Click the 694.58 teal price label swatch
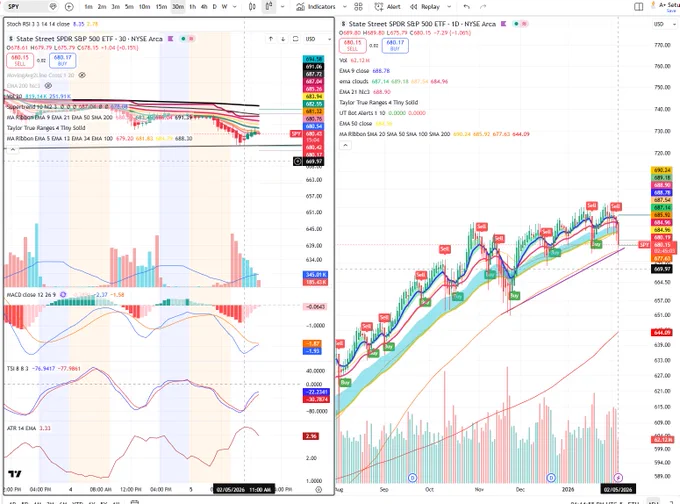Screen dimensions: 680x504 (x=313, y=59)
